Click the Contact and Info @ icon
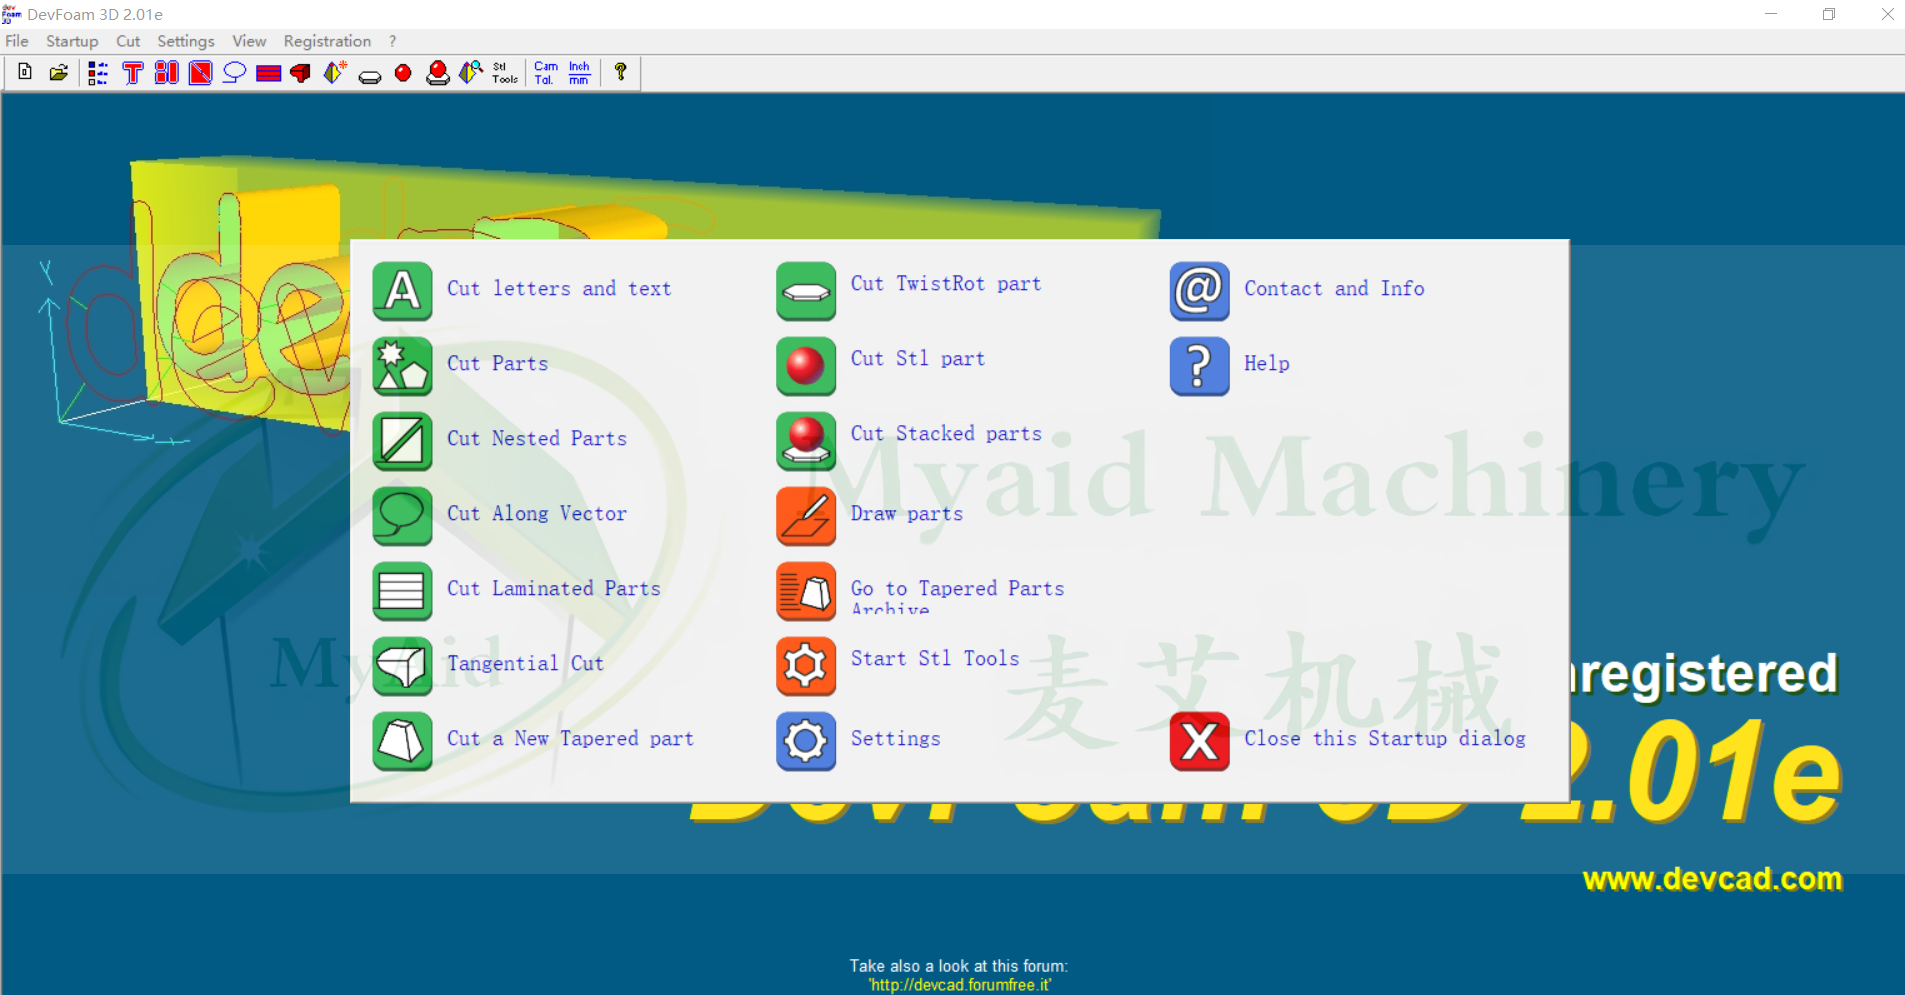1905x995 pixels. pyautogui.click(x=1199, y=291)
